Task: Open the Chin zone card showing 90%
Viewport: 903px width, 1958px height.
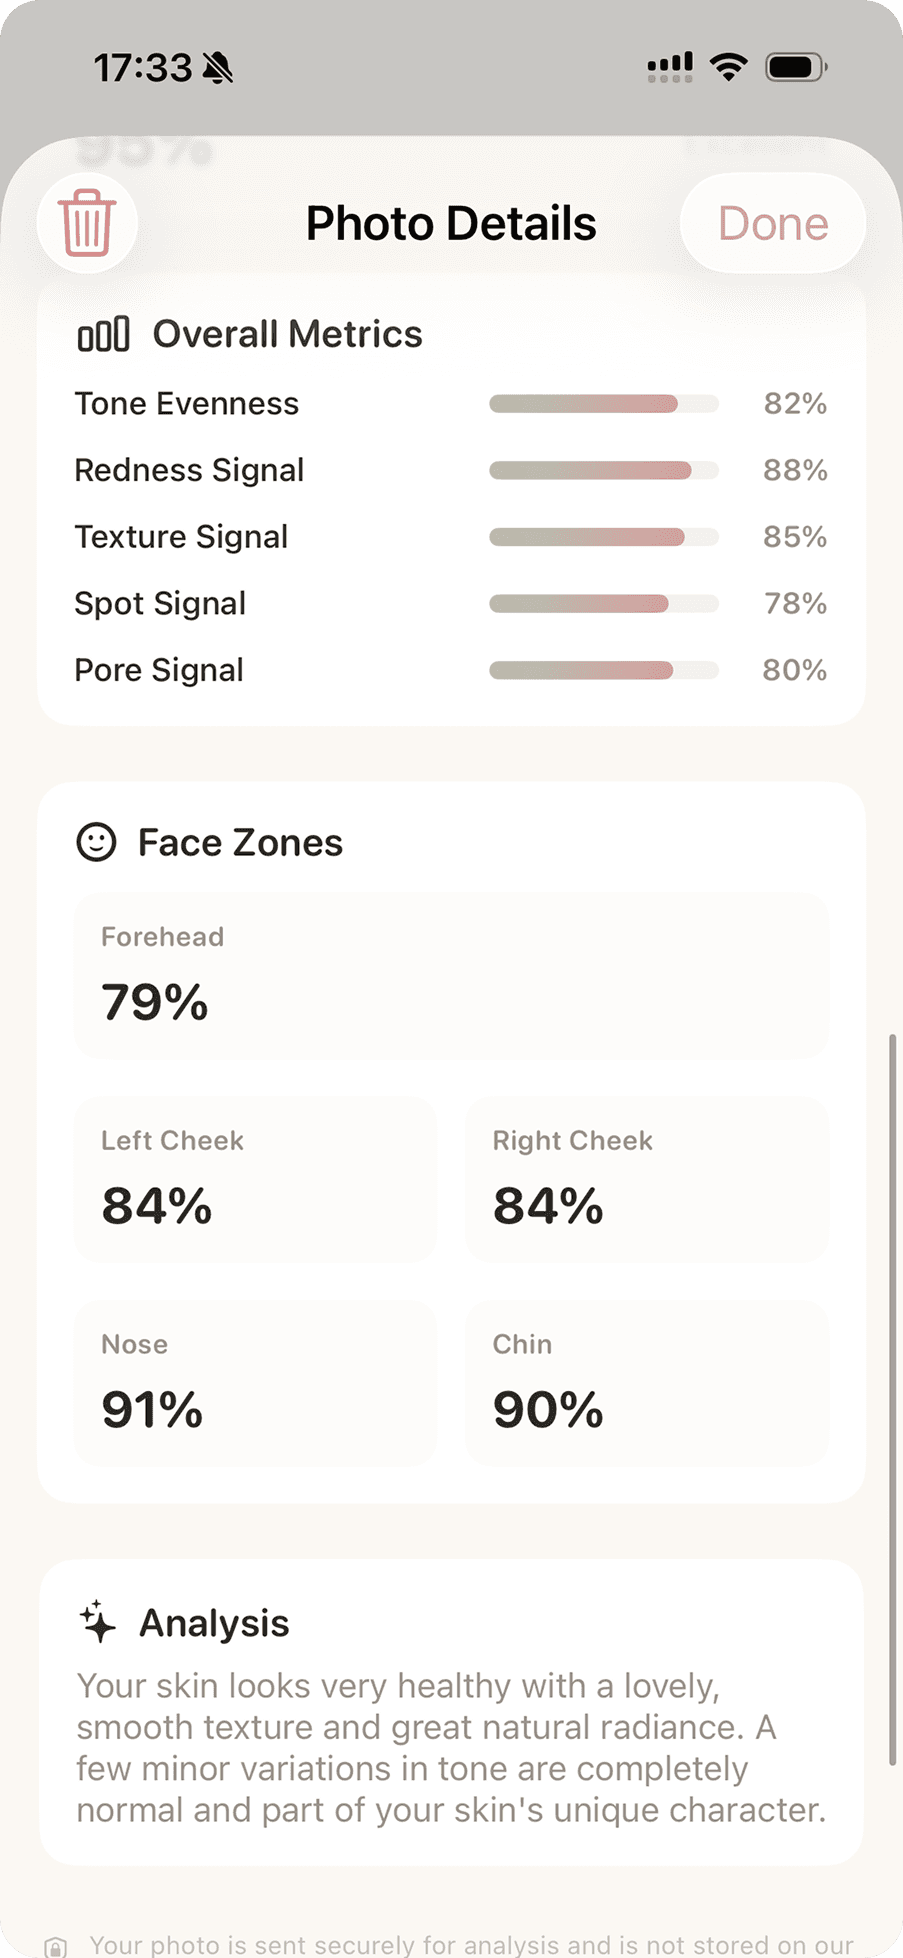Action: coord(646,1384)
